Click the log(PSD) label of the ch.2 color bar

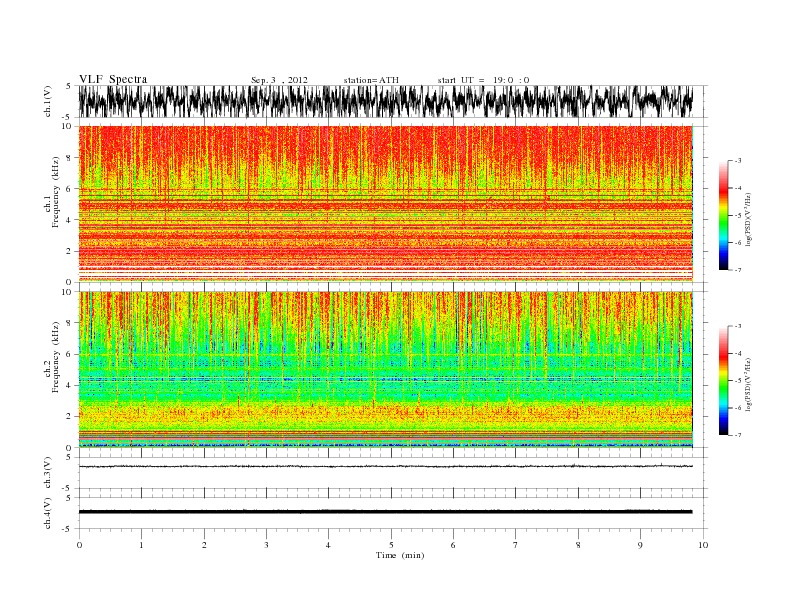[x=748, y=384]
